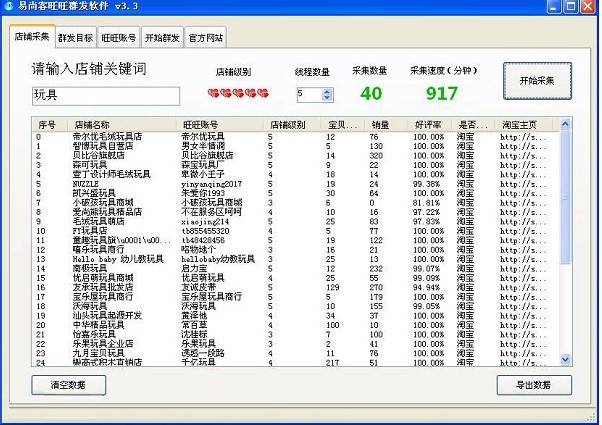Click the 旺旺账号 cell hellobaby幼教玩具
Screen dimensions: 602x425
point(218,259)
